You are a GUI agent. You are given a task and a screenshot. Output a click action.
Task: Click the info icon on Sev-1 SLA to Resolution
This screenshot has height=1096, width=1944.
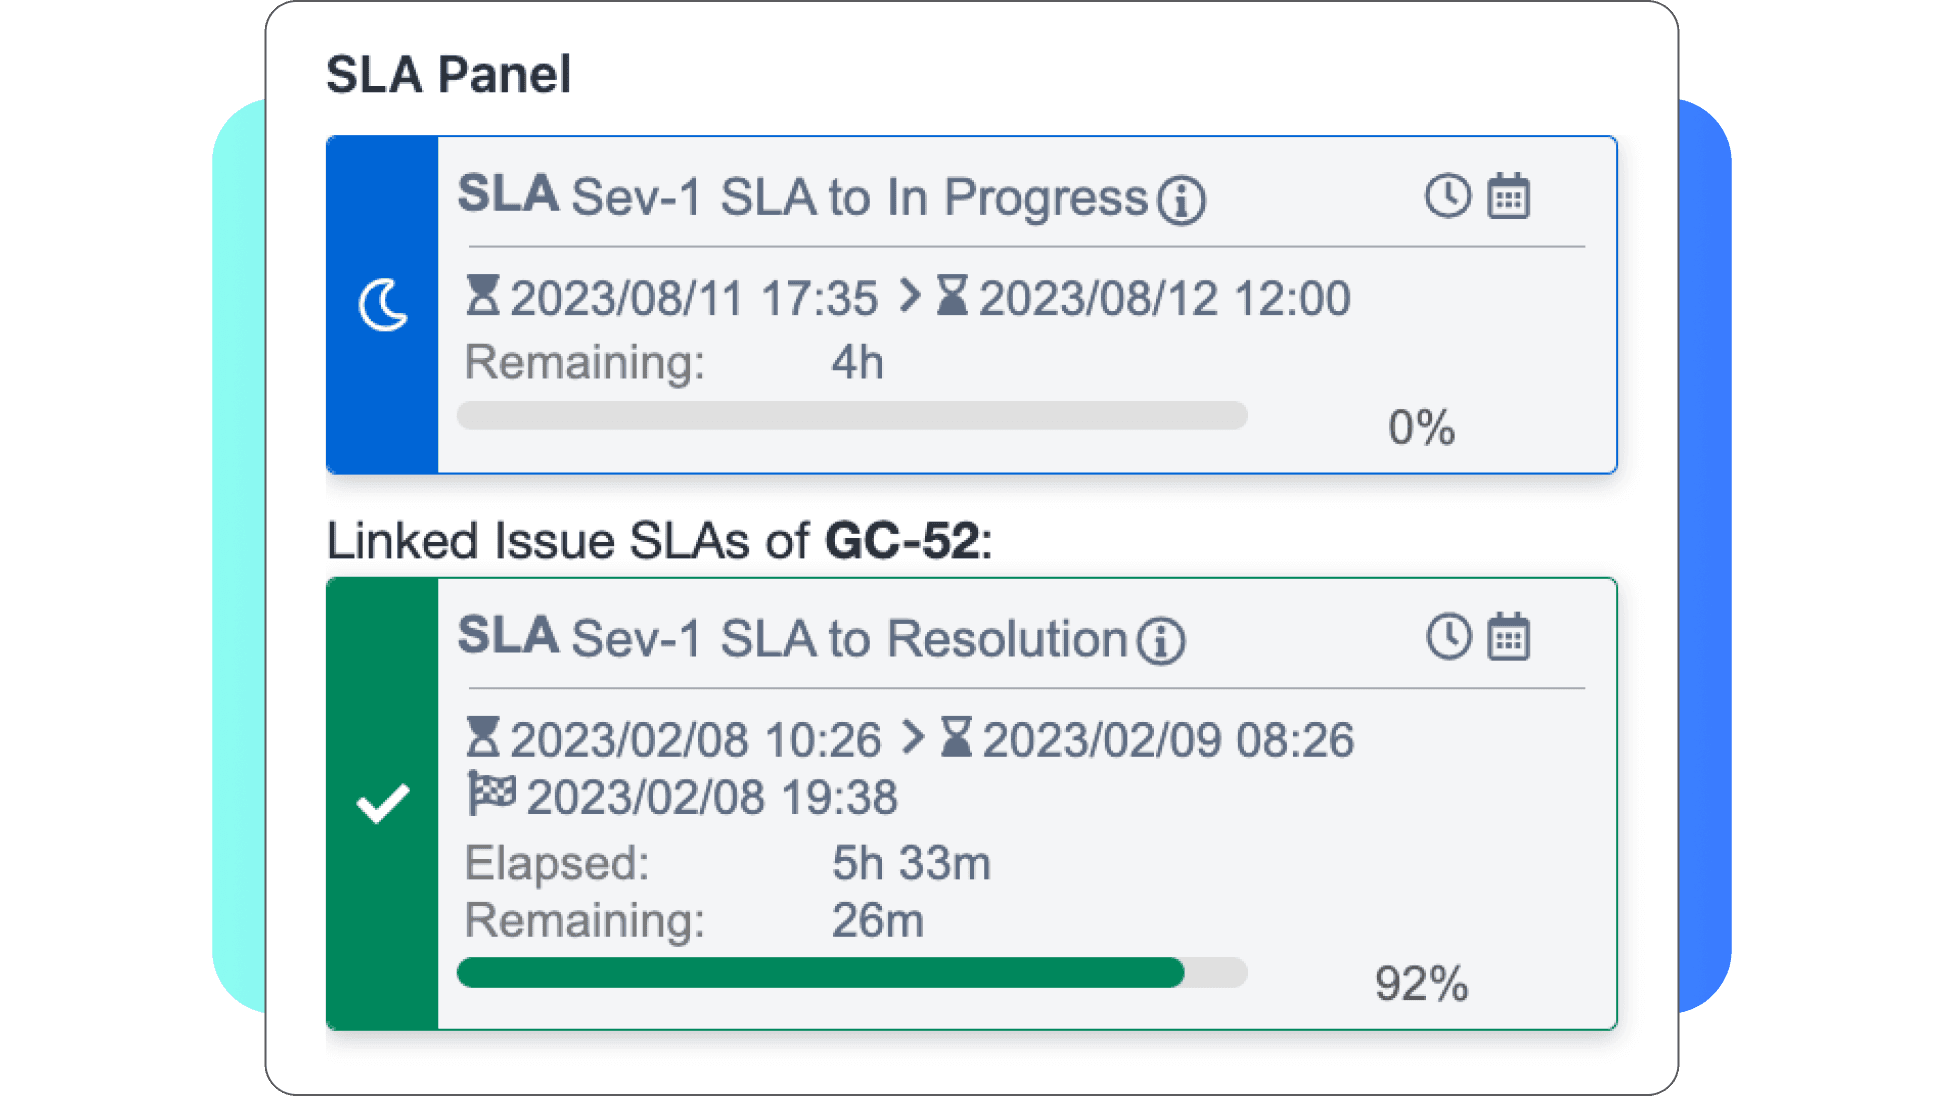point(1162,640)
